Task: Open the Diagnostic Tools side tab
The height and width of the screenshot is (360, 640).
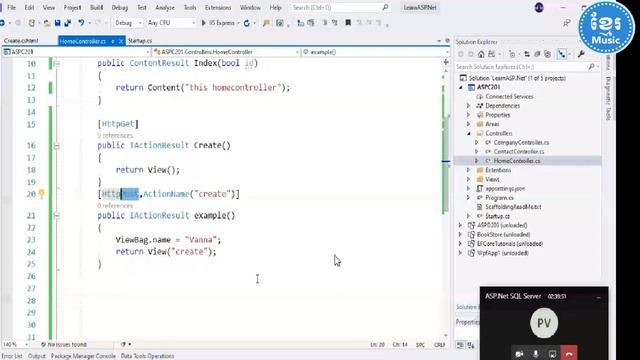Action: [608, 98]
